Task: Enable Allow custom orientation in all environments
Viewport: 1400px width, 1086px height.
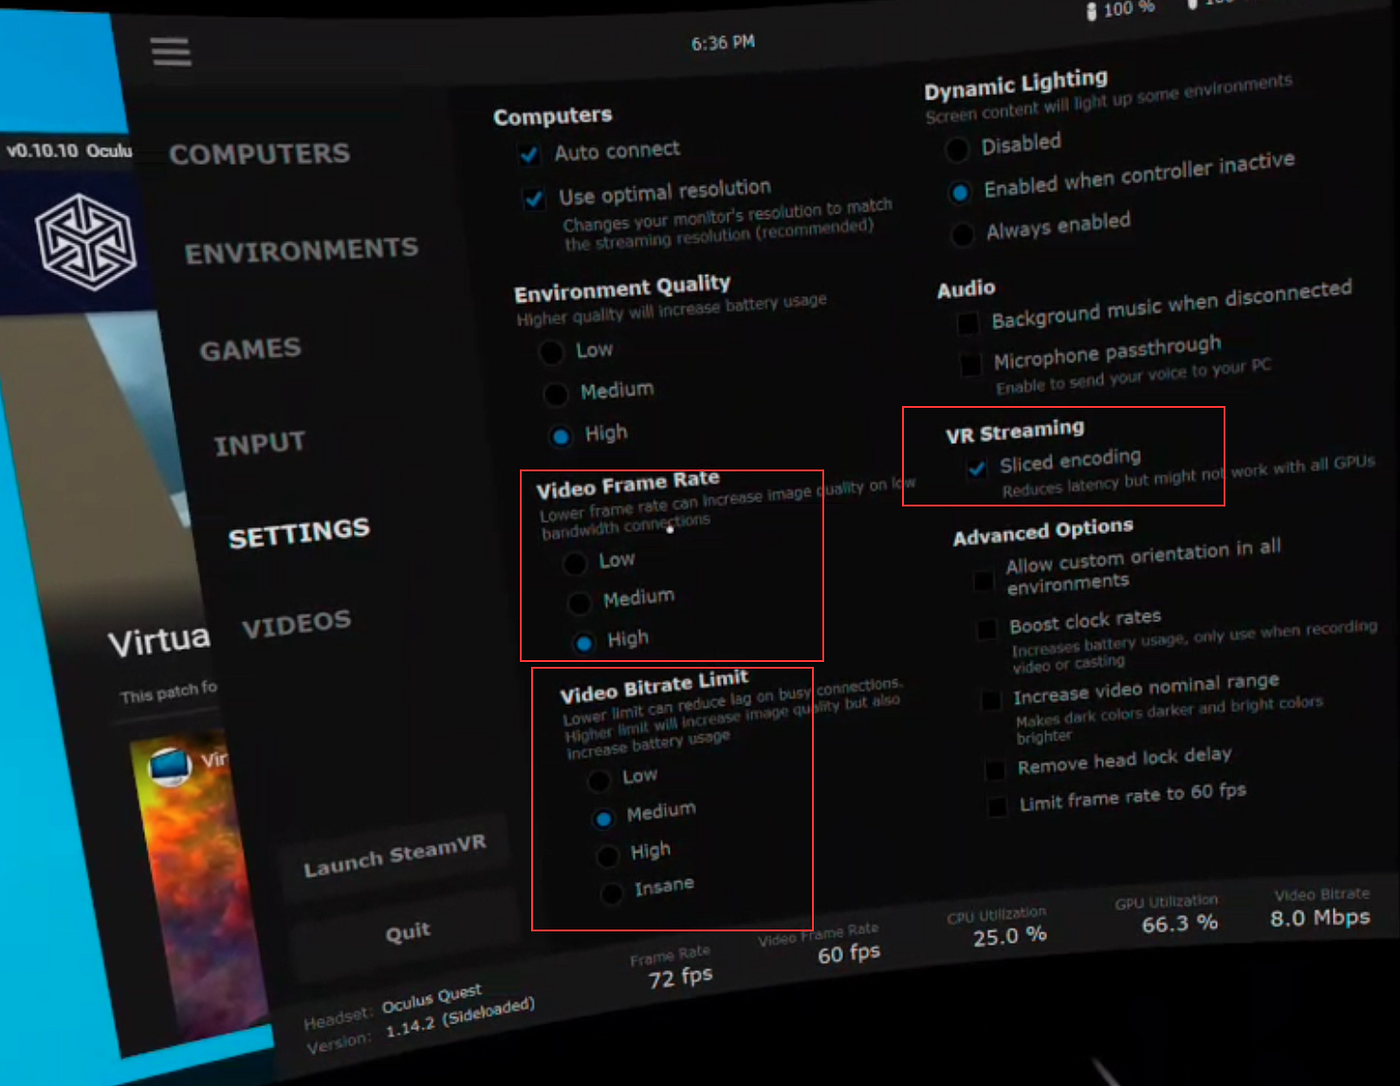Action: coord(984,580)
